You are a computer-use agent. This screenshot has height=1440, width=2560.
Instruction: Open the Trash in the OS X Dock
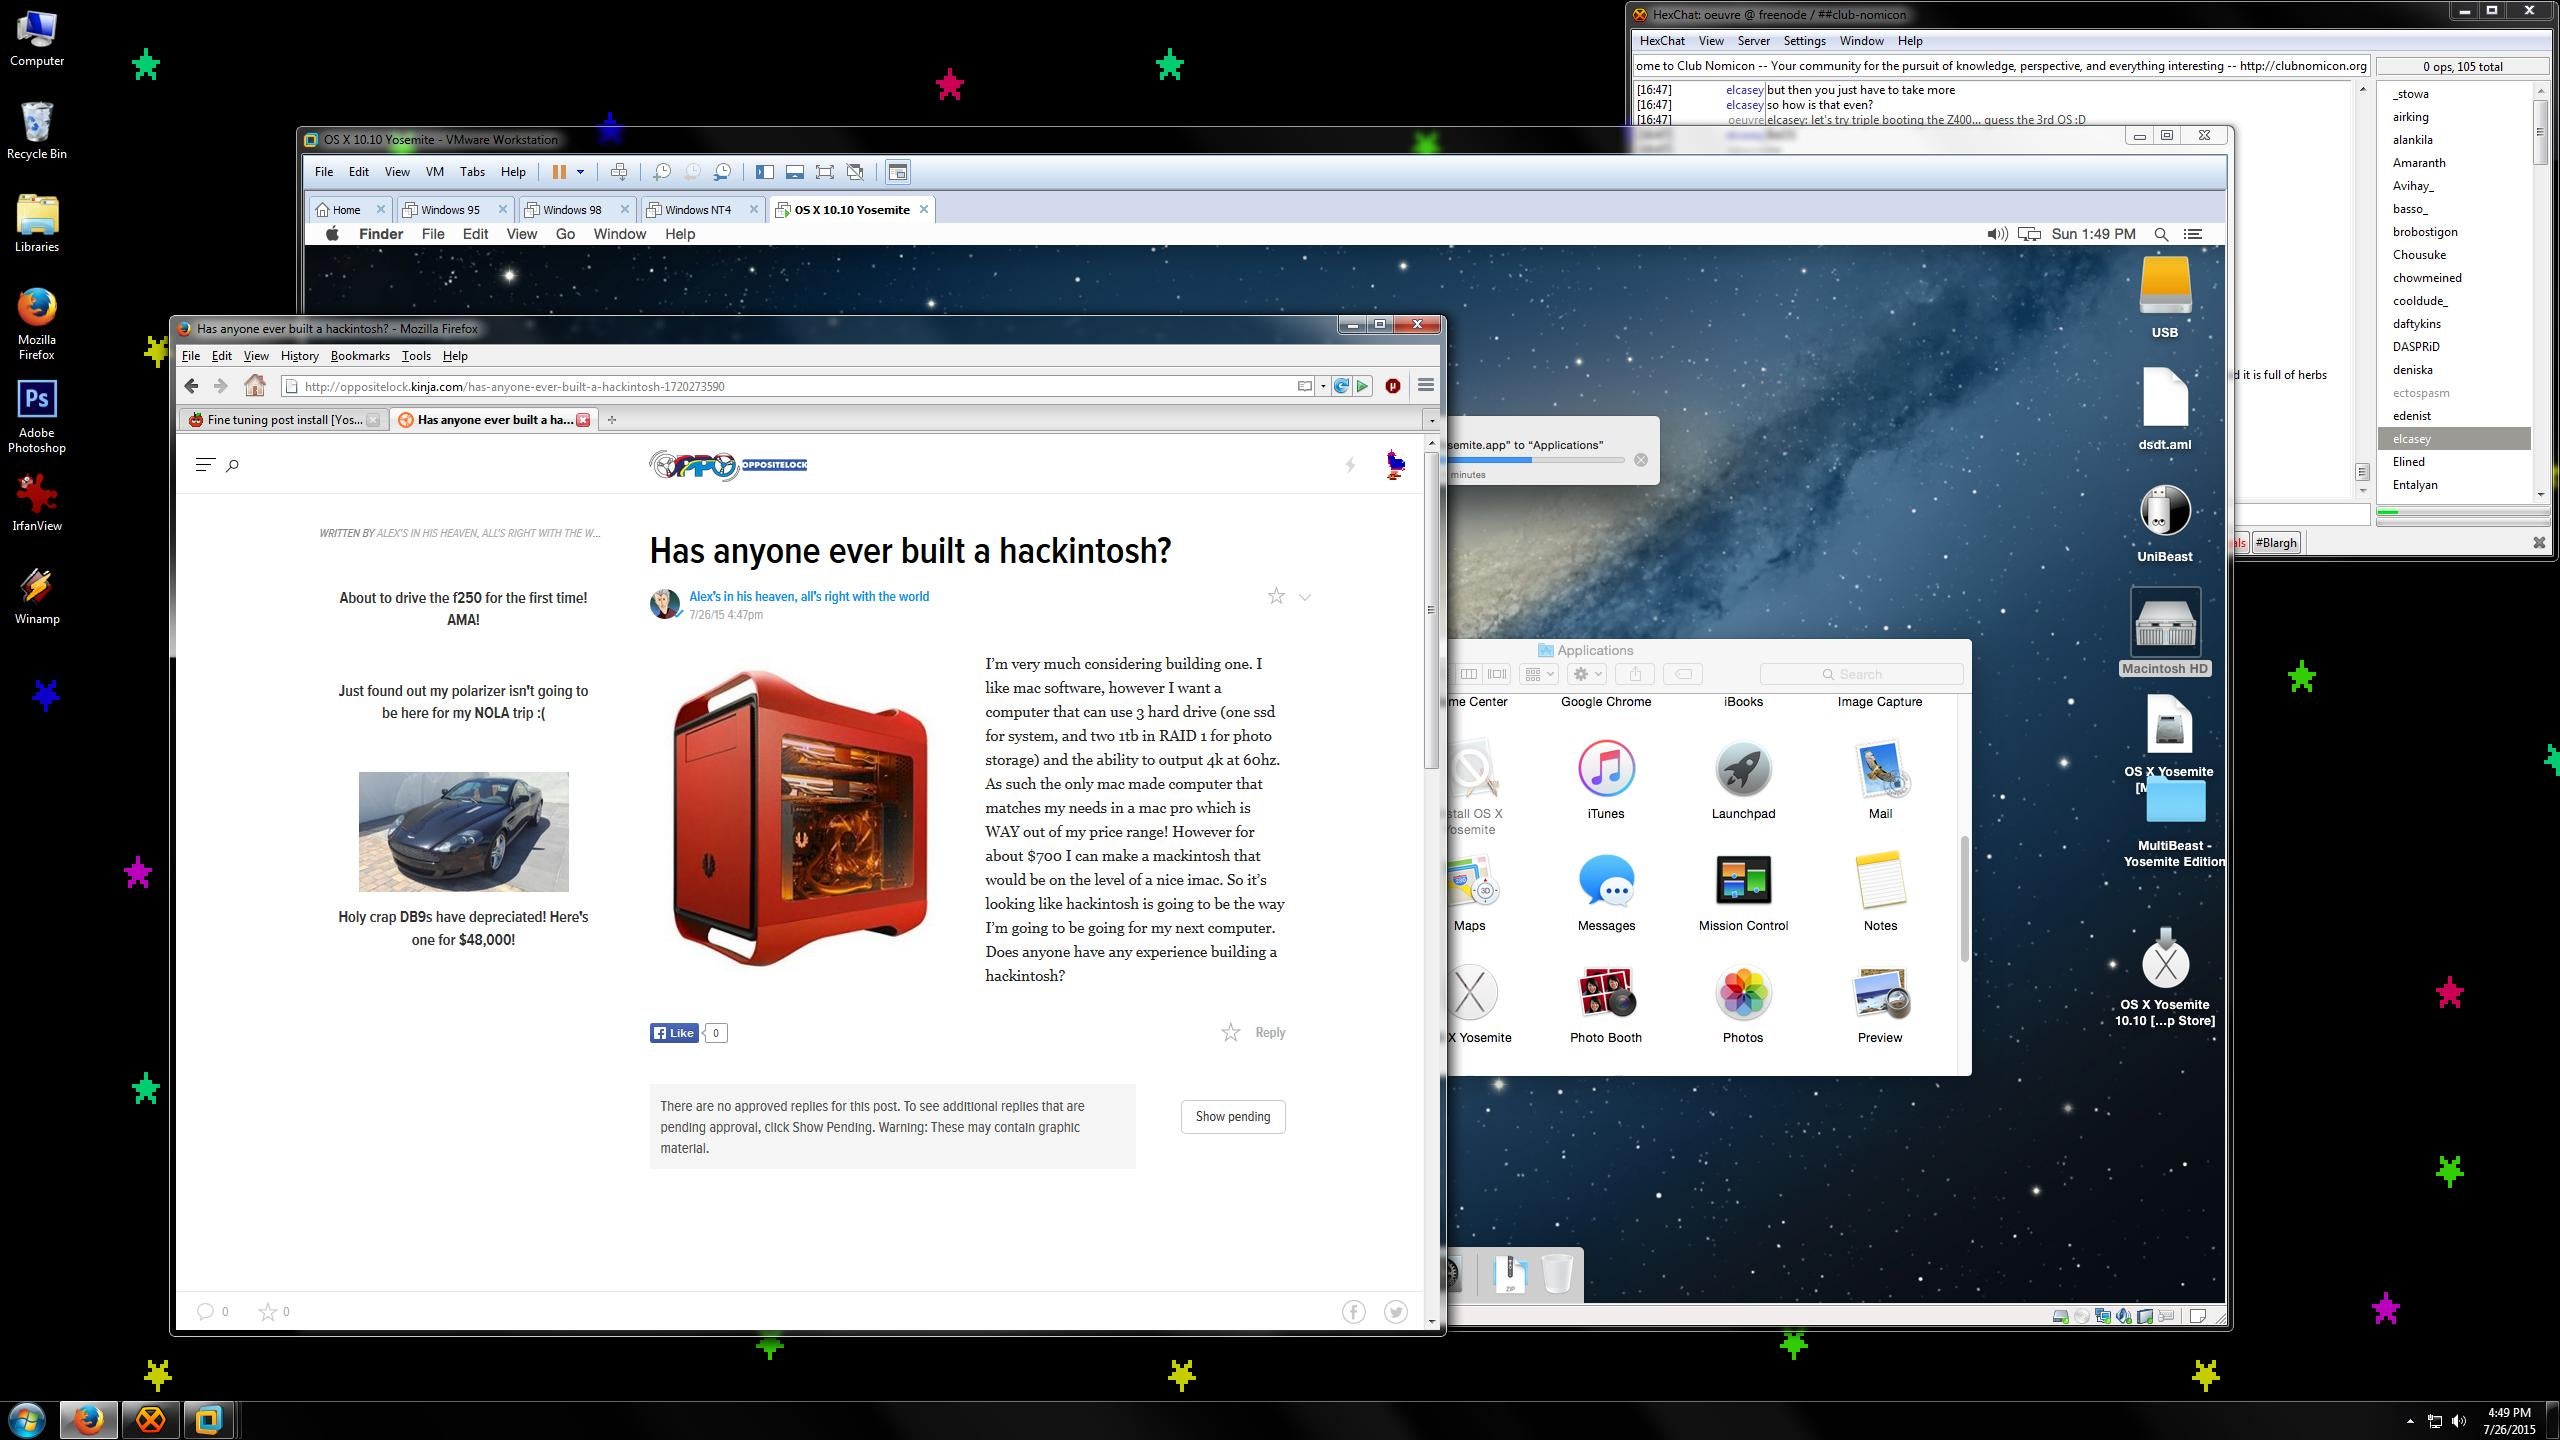click(x=1557, y=1274)
